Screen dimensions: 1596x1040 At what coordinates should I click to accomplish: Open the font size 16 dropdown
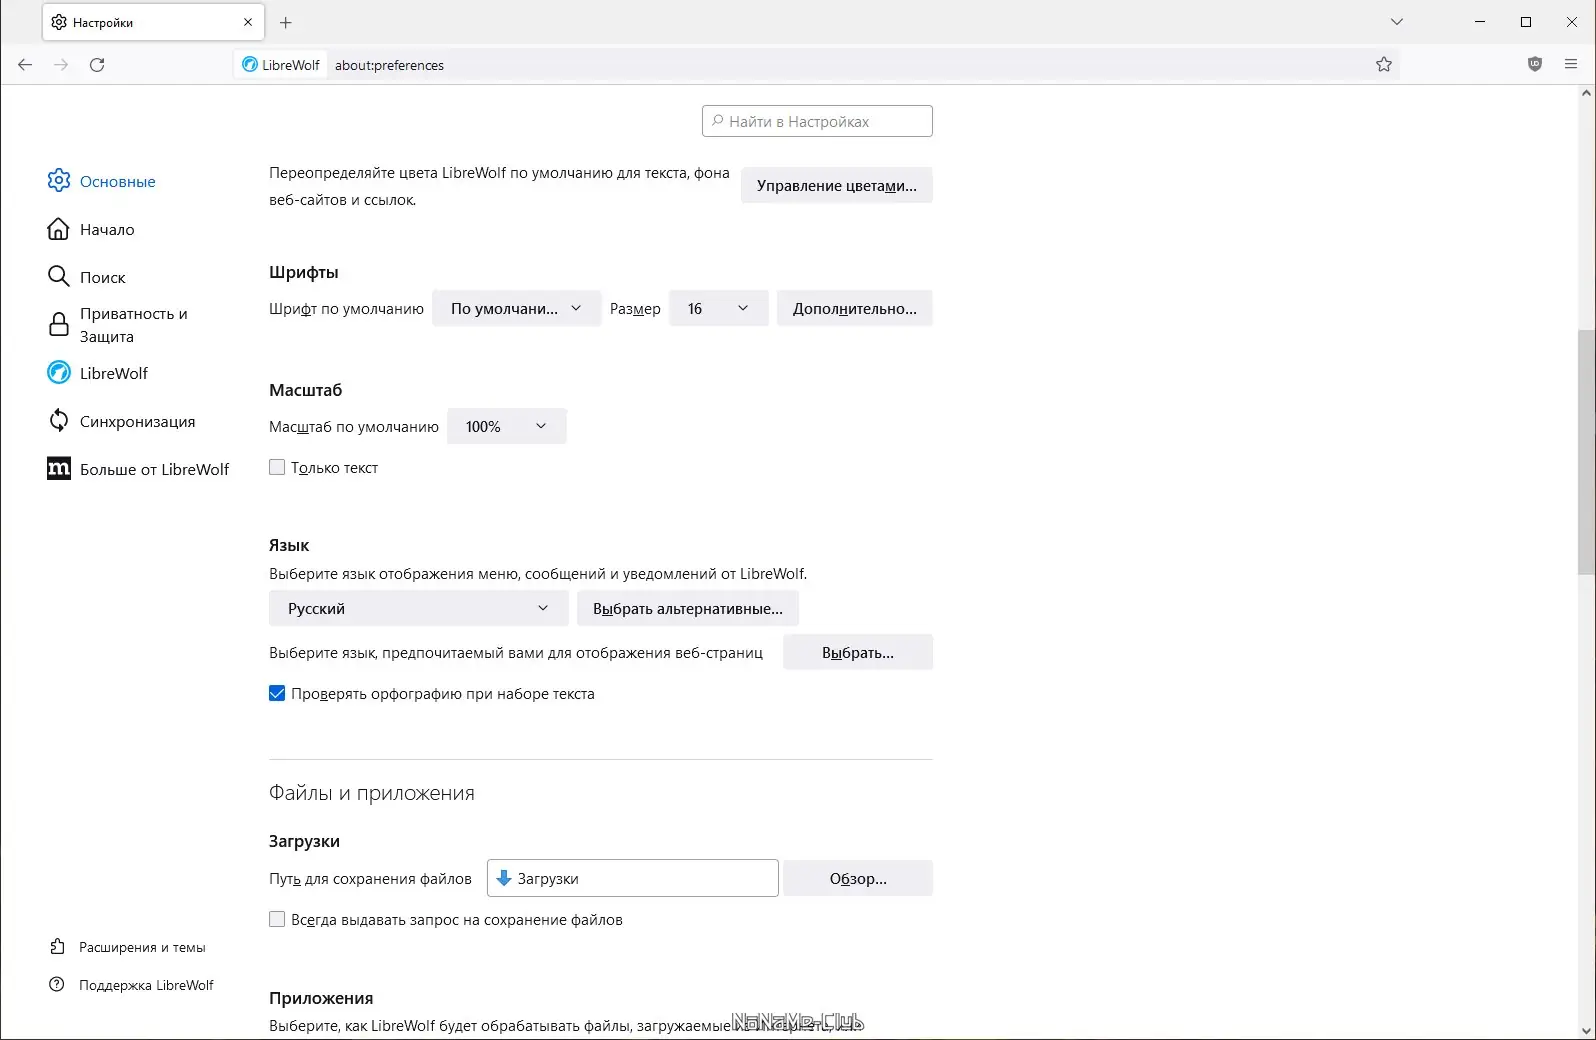coord(718,308)
